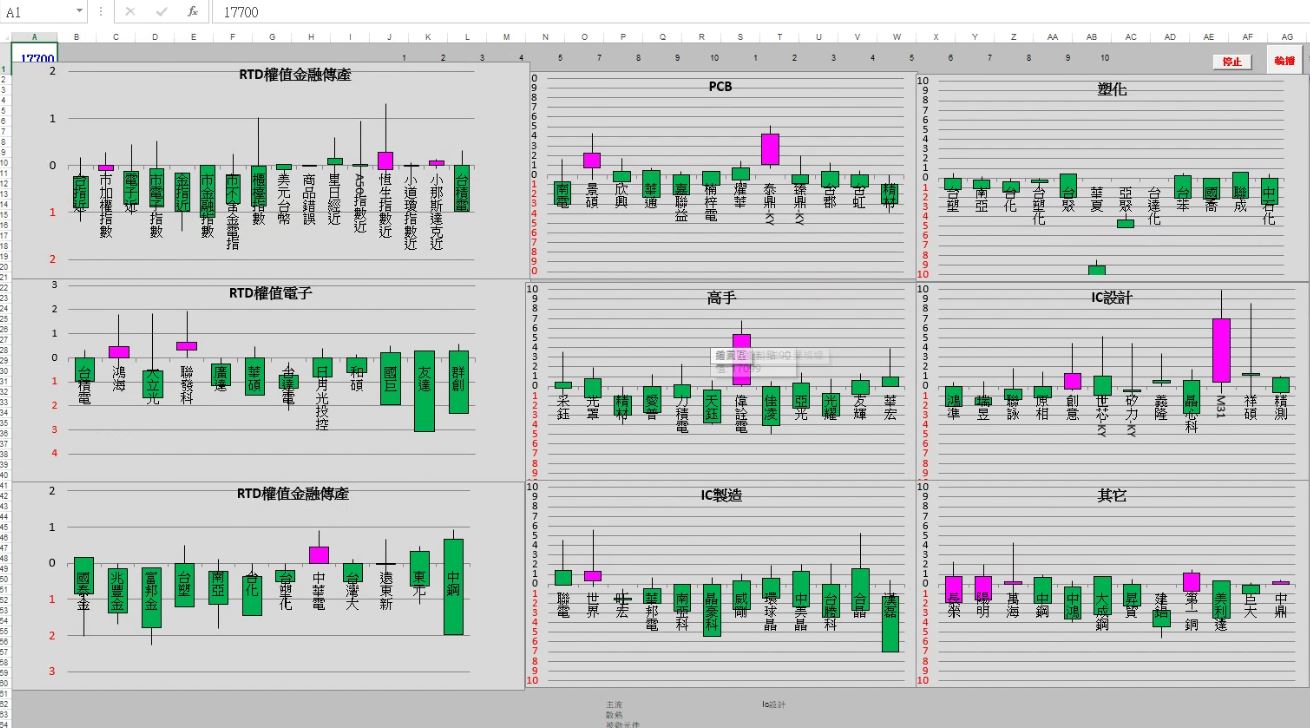Image resolution: width=1310 pixels, height=728 pixels.
Task: Select the 塑化 chart title
Action: coord(1111,89)
